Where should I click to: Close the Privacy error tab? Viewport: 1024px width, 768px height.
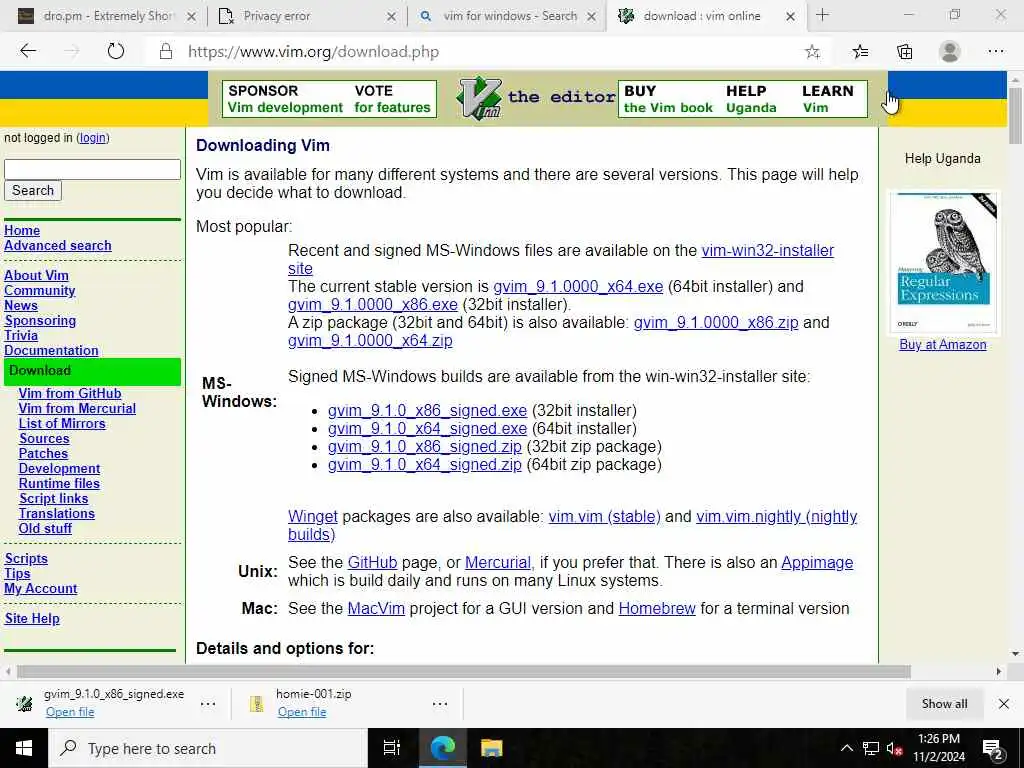(x=391, y=17)
